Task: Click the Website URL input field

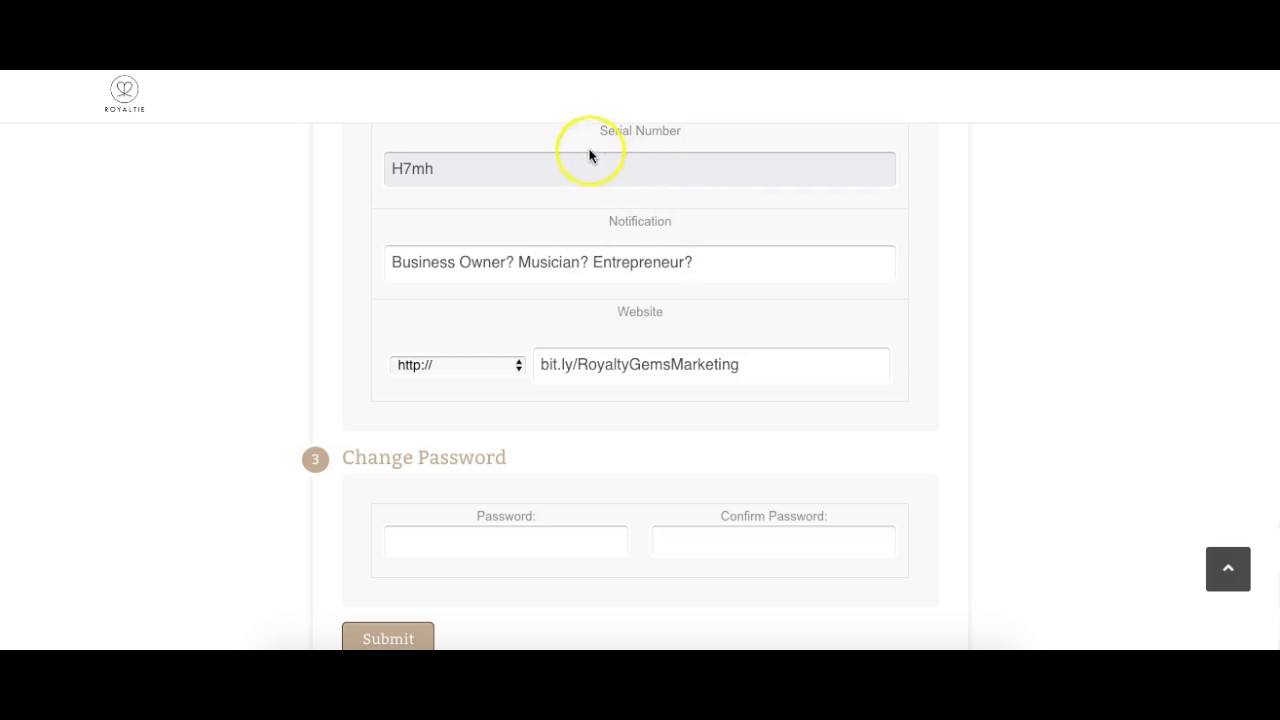Action: click(x=711, y=365)
